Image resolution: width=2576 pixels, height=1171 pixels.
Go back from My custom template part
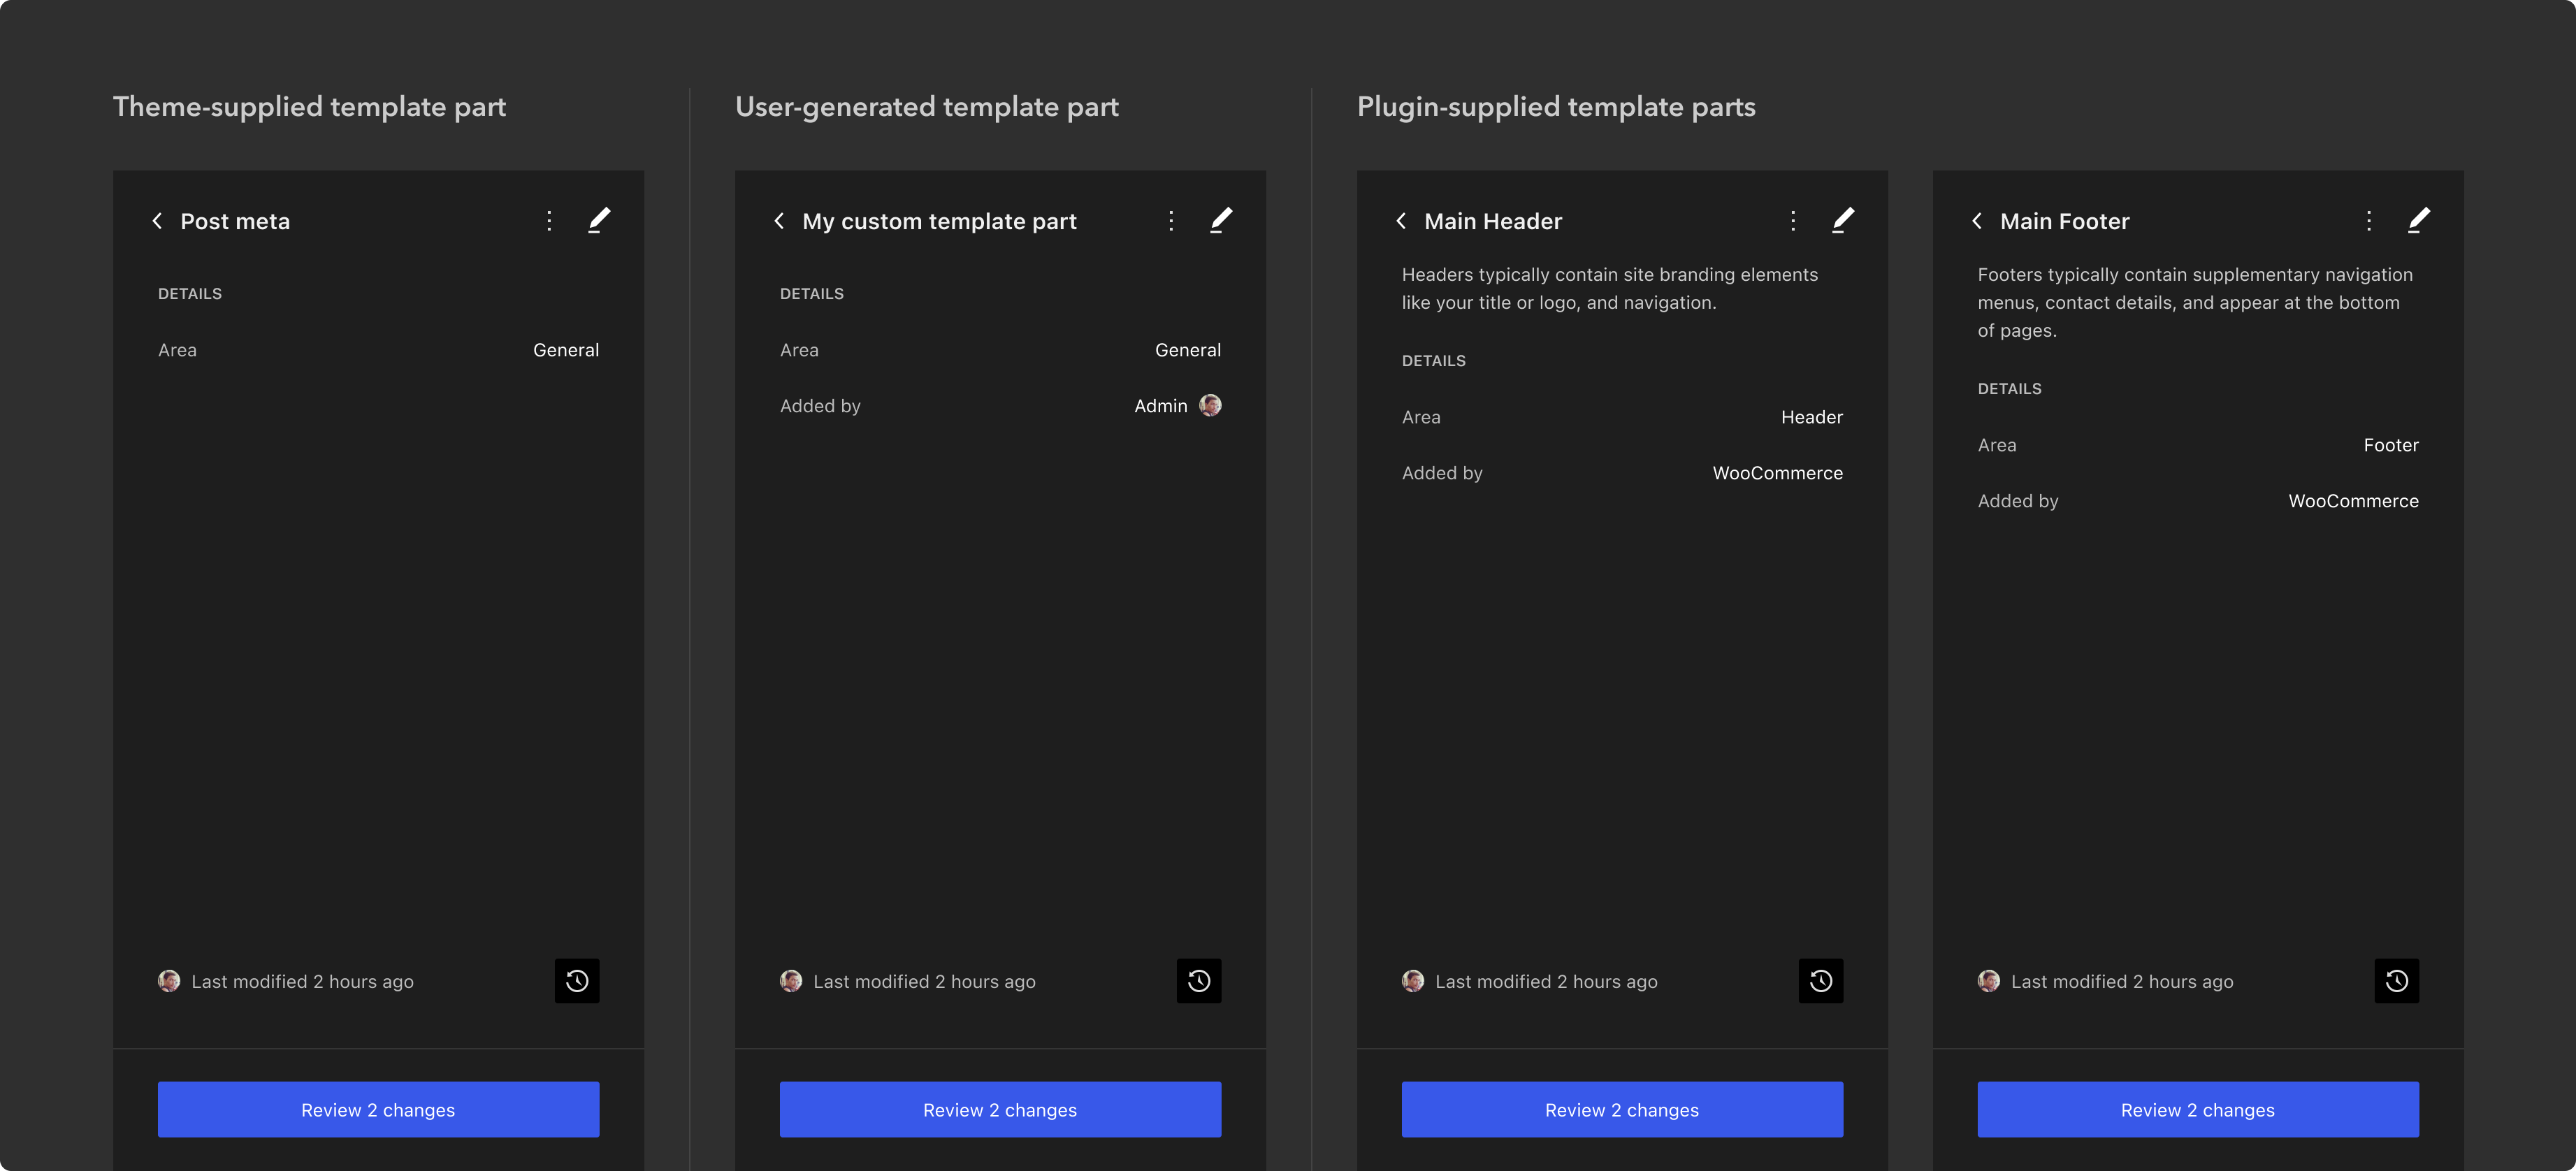tap(779, 221)
